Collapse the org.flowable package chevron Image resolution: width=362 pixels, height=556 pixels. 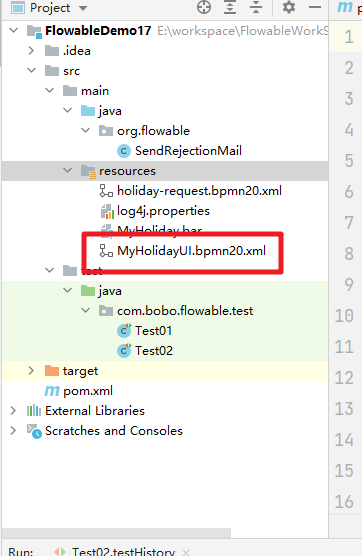(x=86, y=130)
